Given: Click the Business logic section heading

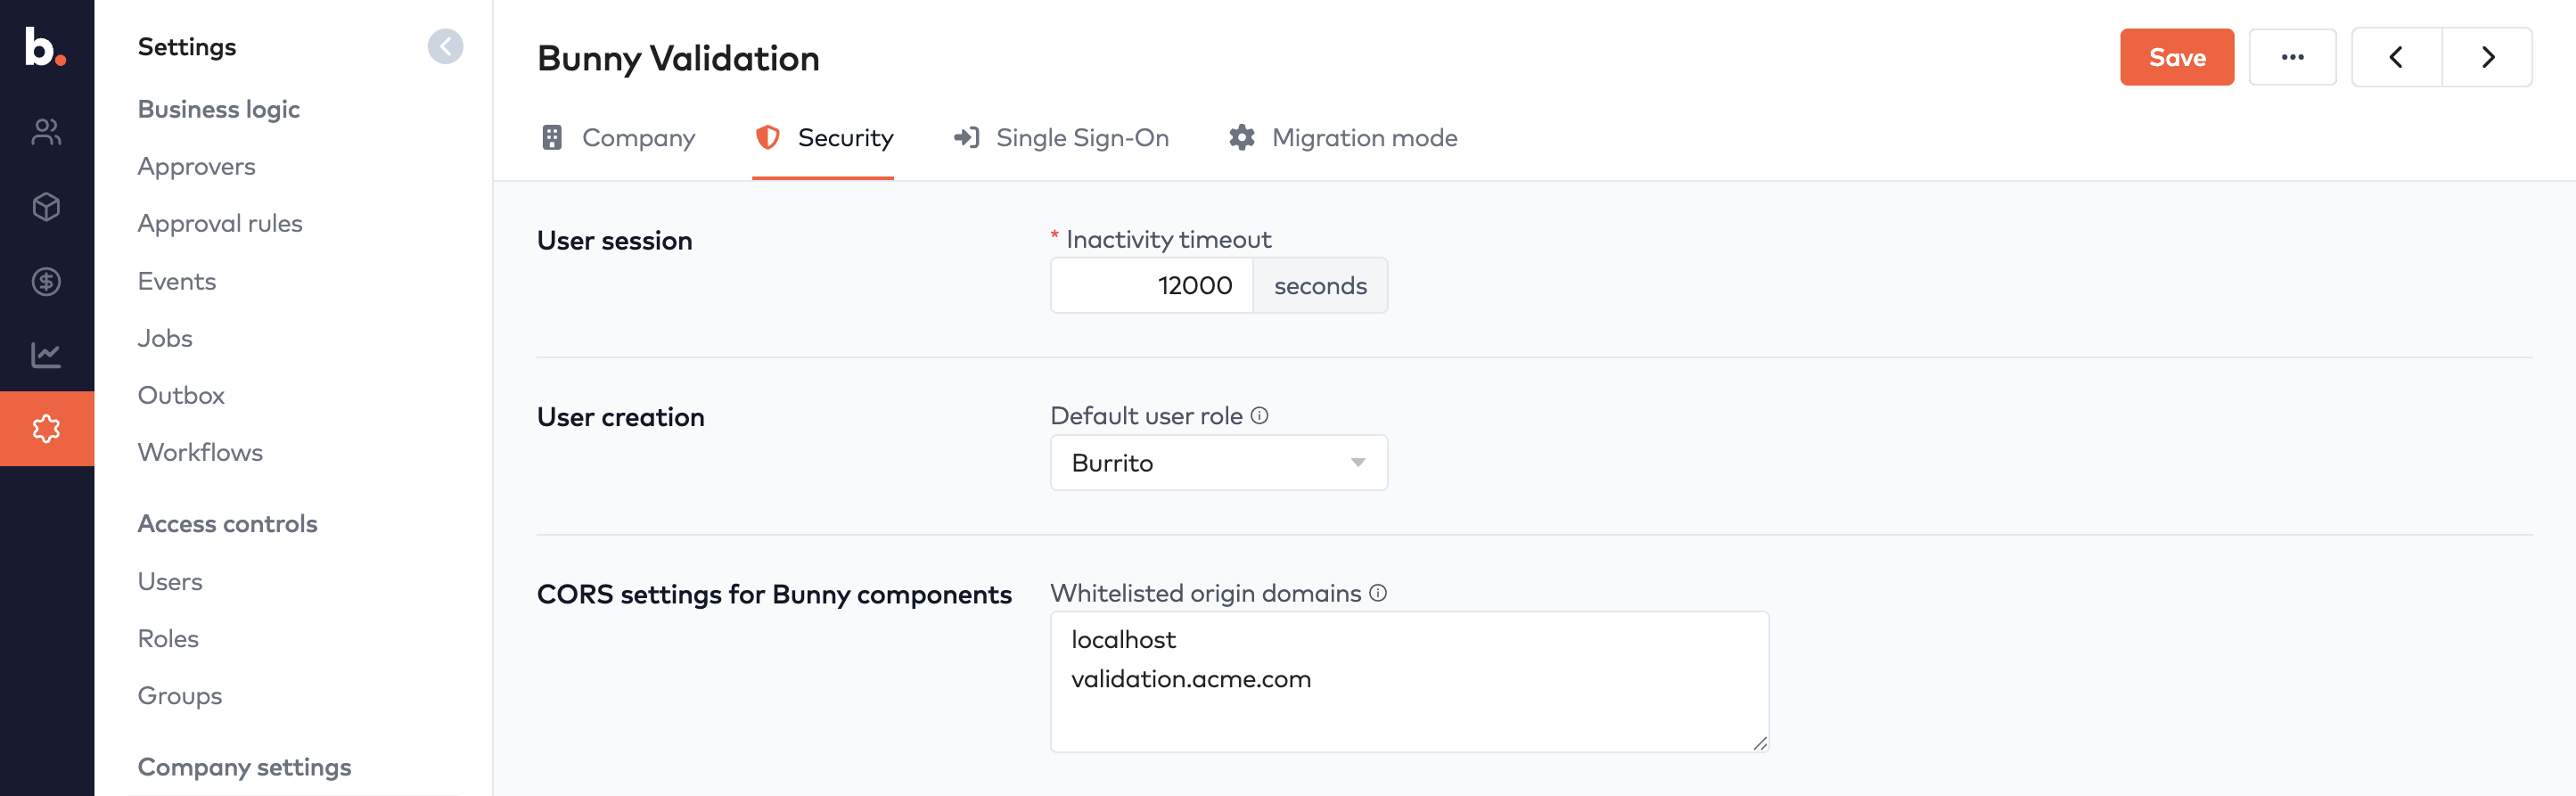Looking at the screenshot, I should point(219,109).
